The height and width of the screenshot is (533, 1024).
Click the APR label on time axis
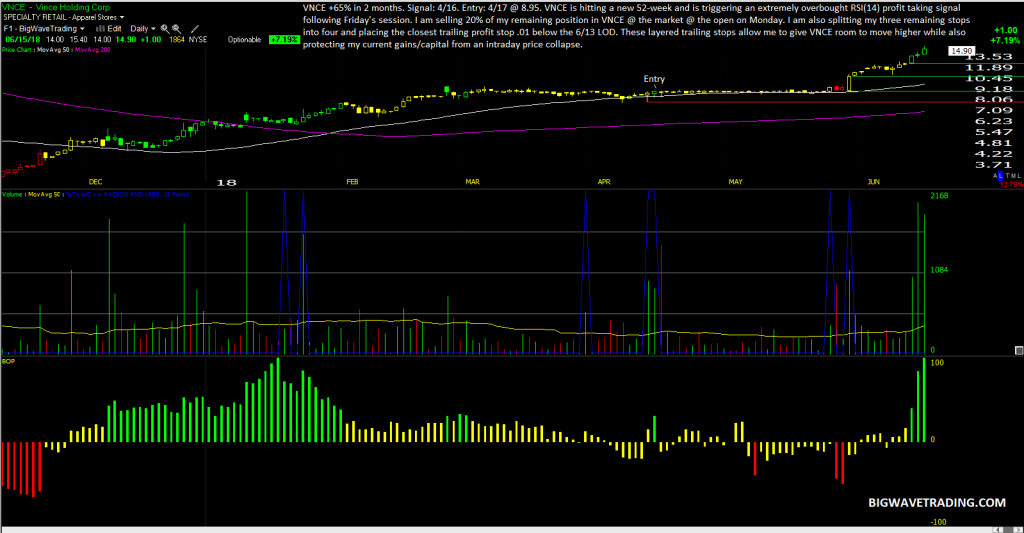point(604,182)
